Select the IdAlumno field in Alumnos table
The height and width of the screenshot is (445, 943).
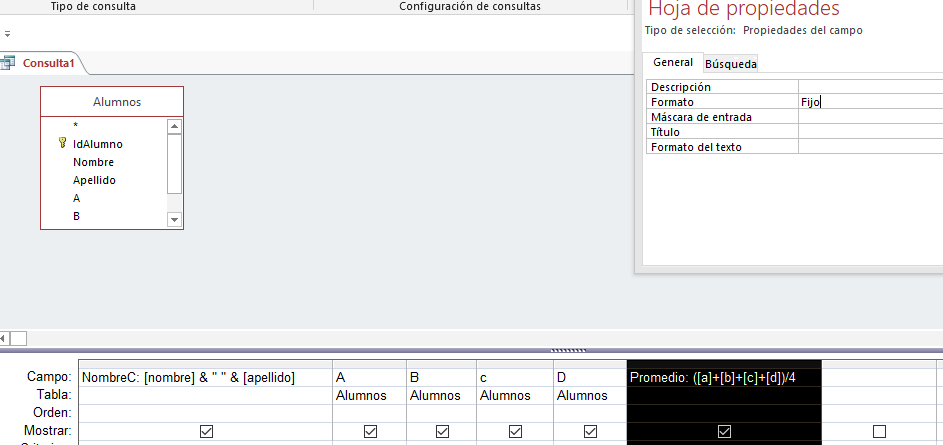coord(97,144)
